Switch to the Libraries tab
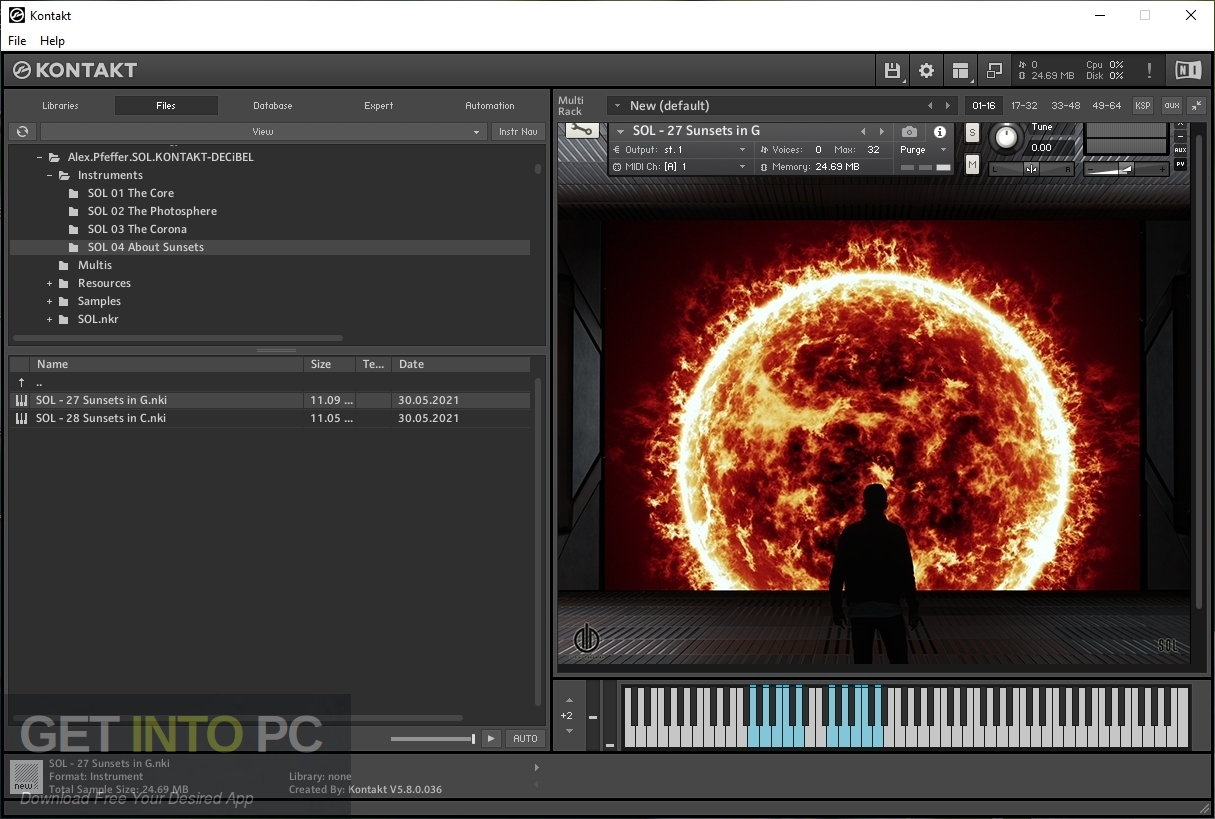The width and height of the screenshot is (1215, 819). 60,105
